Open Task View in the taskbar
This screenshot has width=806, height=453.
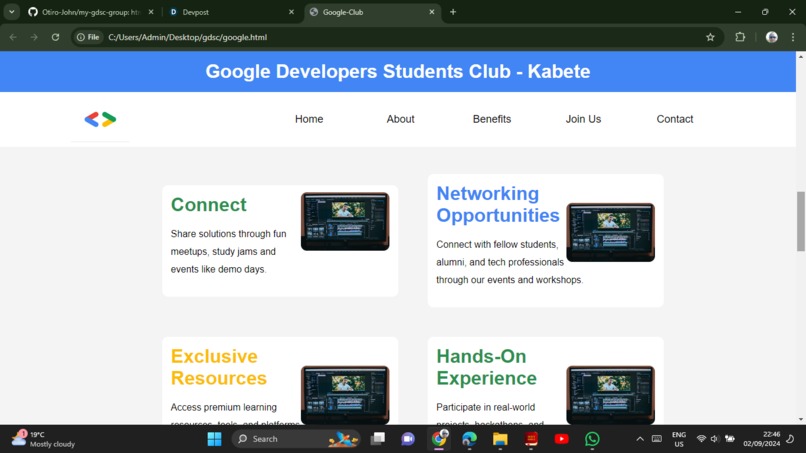coord(378,439)
